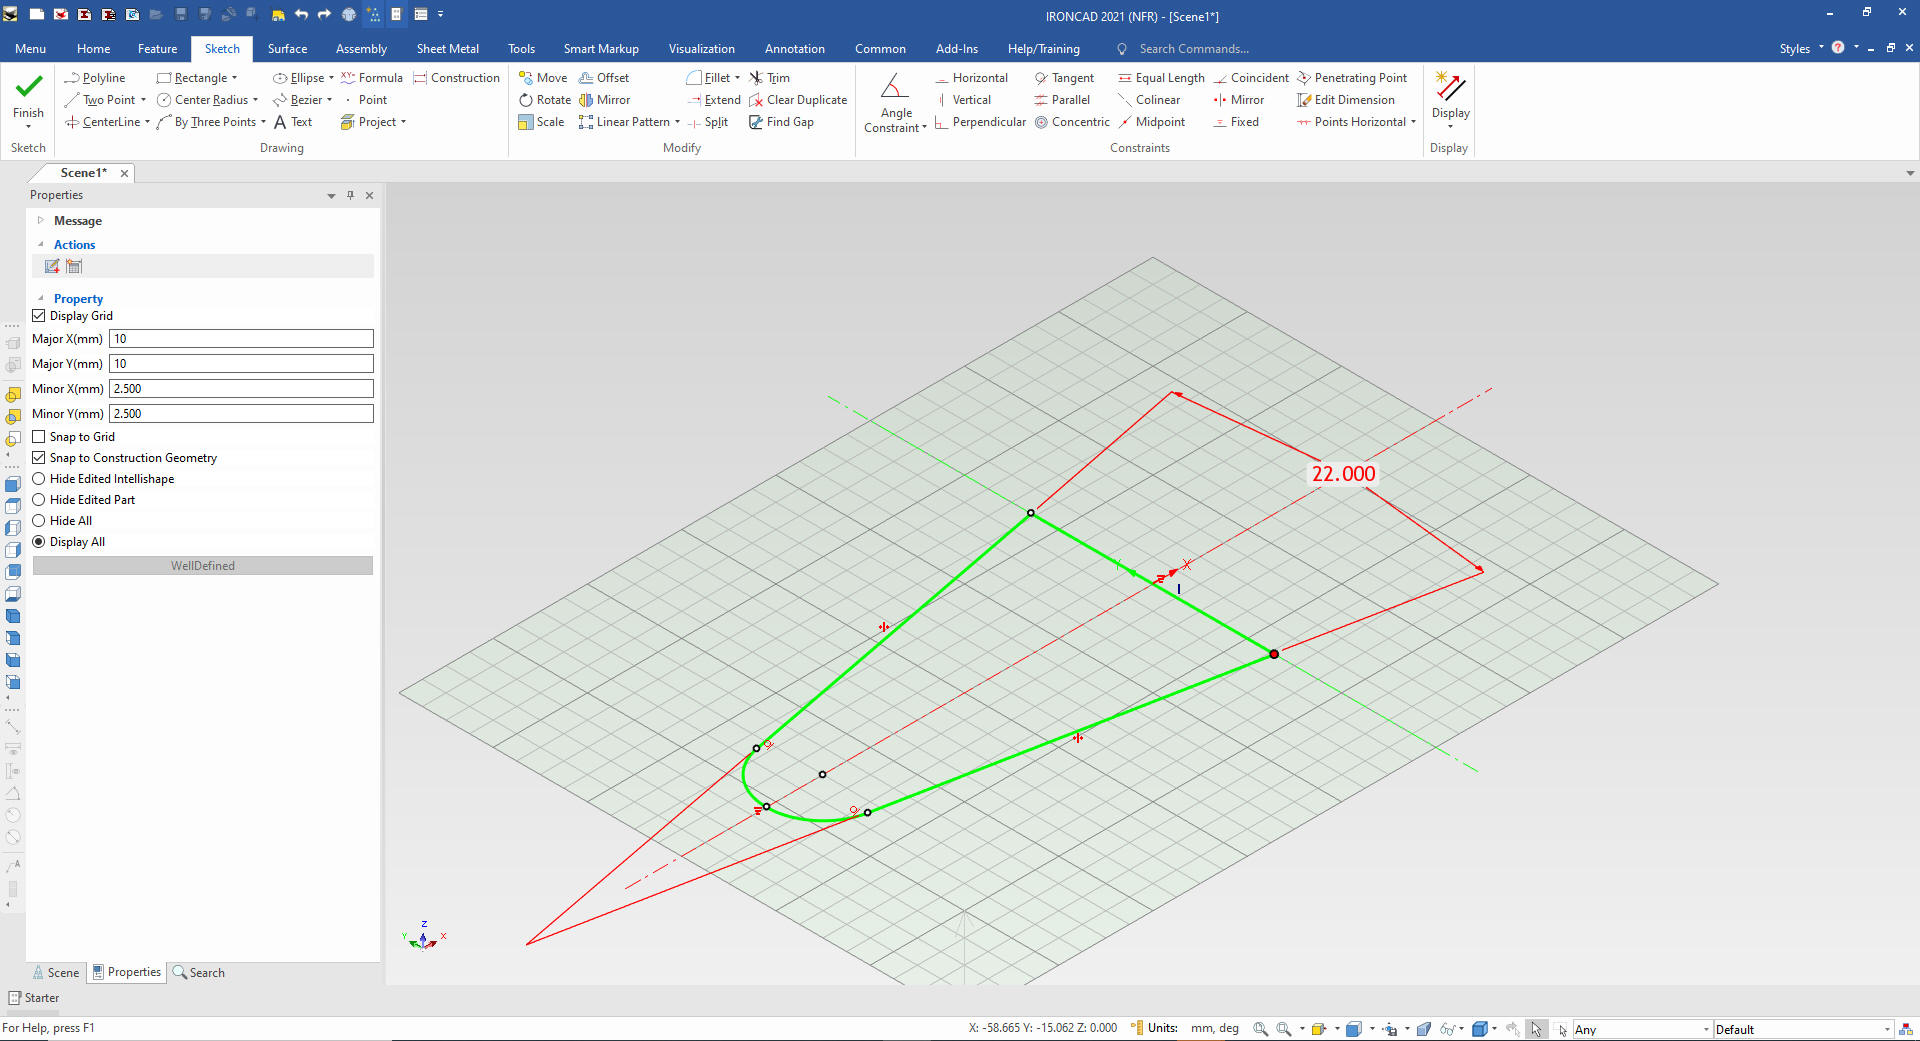Collapse the Actions section

(41, 245)
